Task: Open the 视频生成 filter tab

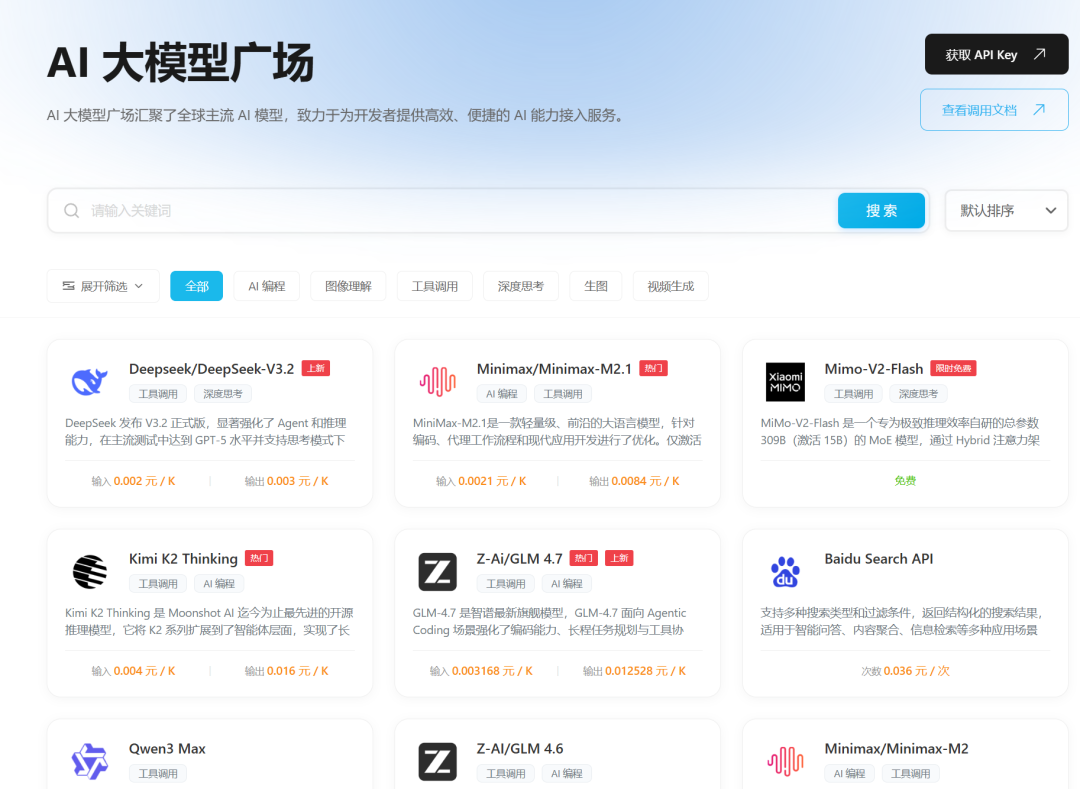Action: coord(670,286)
